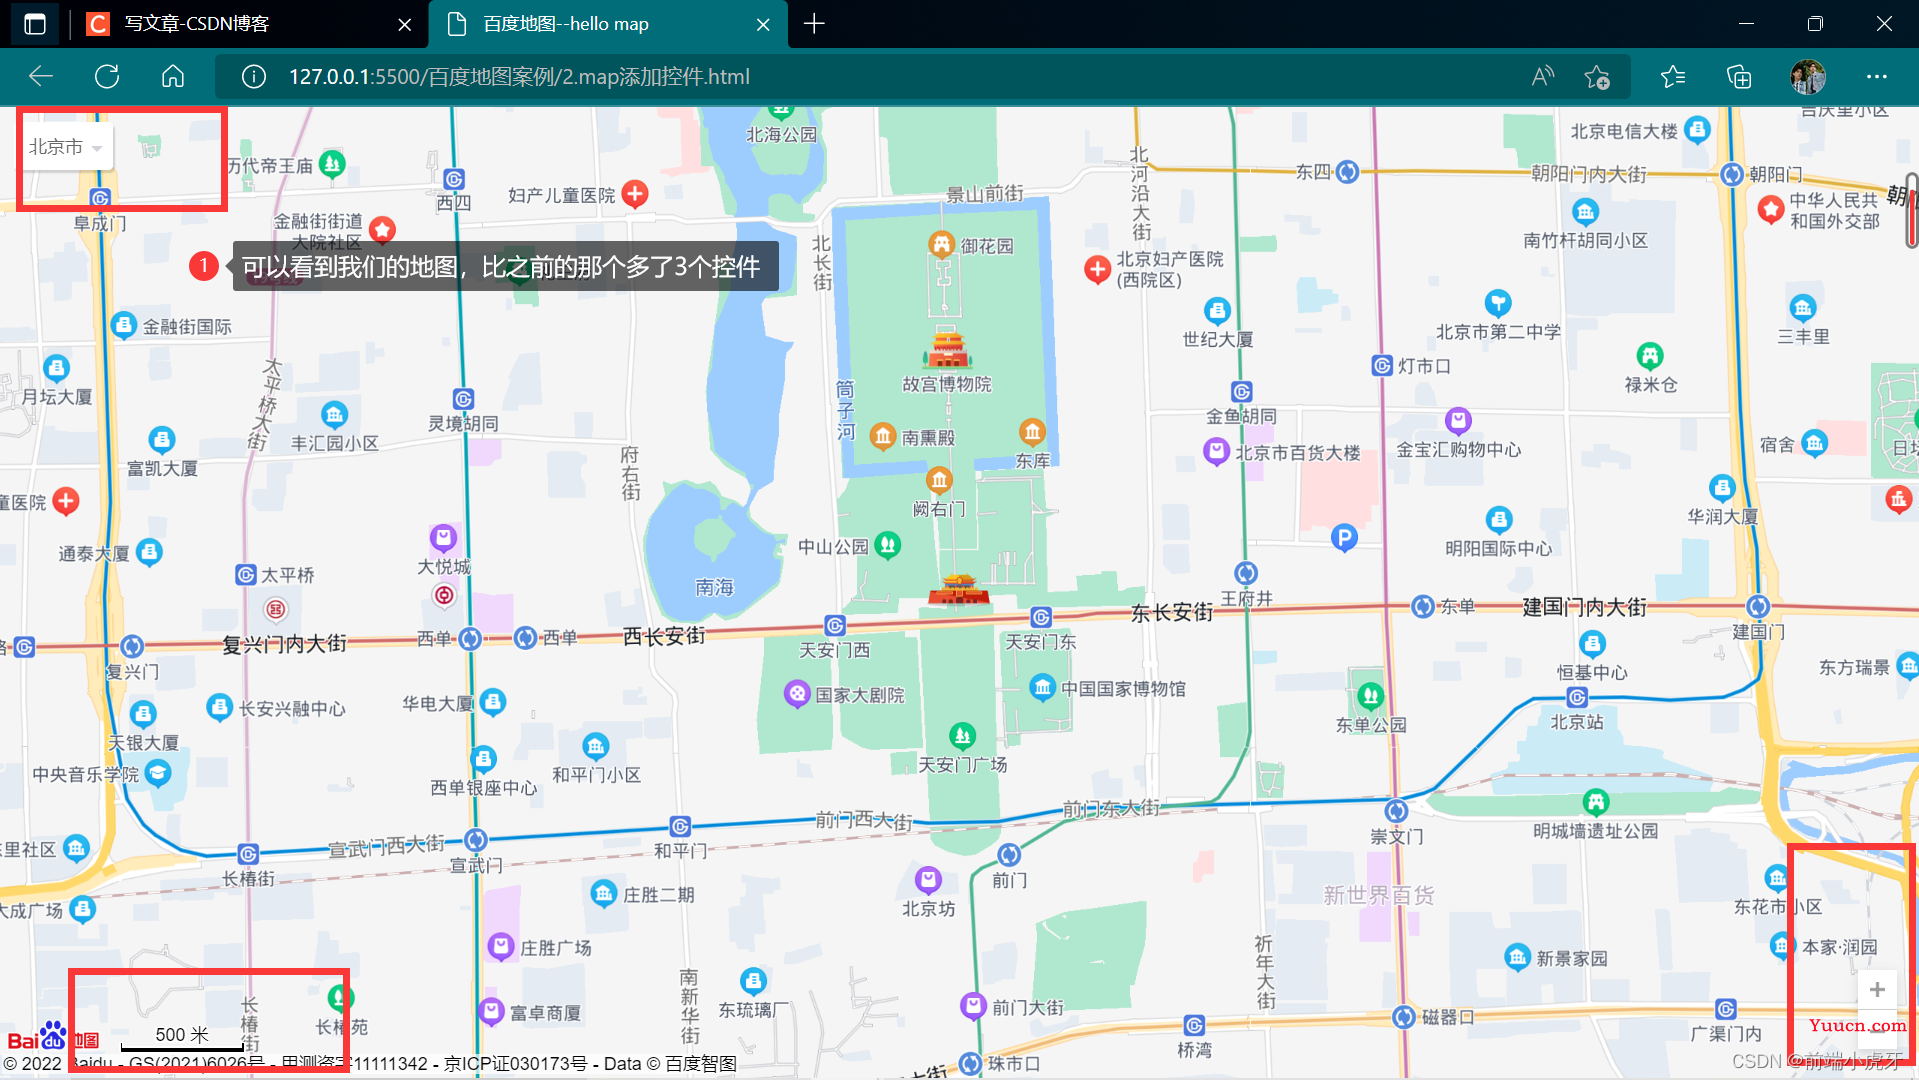The height and width of the screenshot is (1080, 1919).
Task: Open a new browser tab
Action: pyautogui.click(x=814, y=24)
